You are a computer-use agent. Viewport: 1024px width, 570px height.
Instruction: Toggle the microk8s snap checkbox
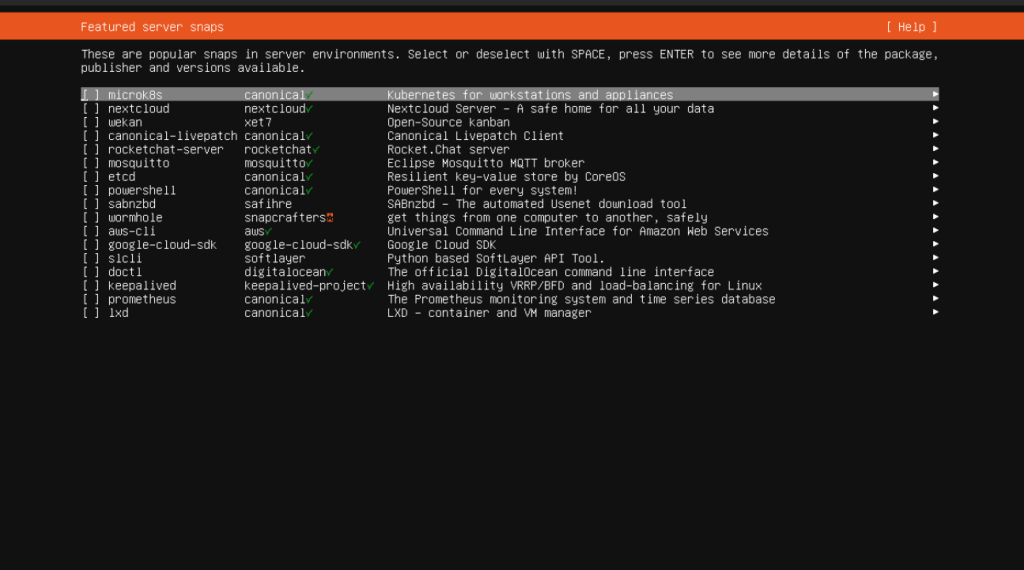click(91, 95)
